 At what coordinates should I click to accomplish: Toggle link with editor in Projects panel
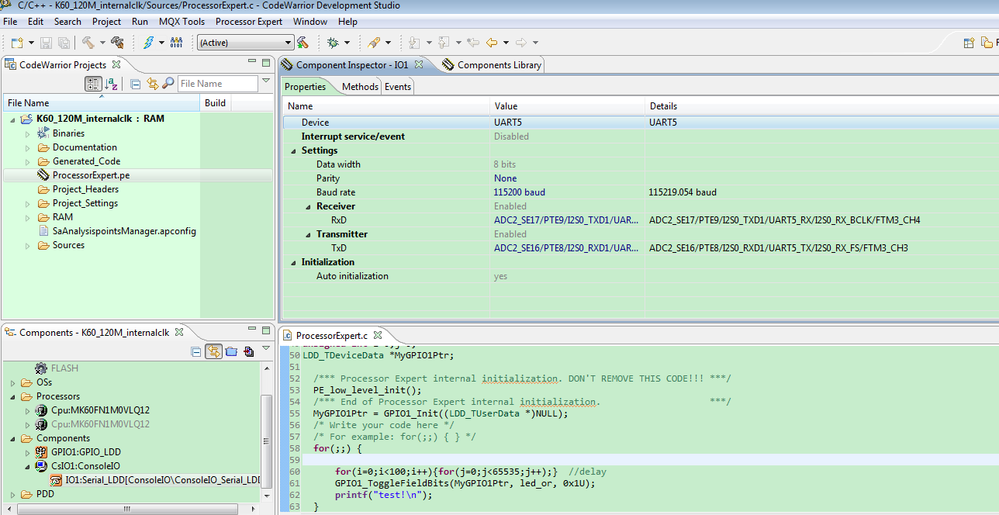pos(153,84)
